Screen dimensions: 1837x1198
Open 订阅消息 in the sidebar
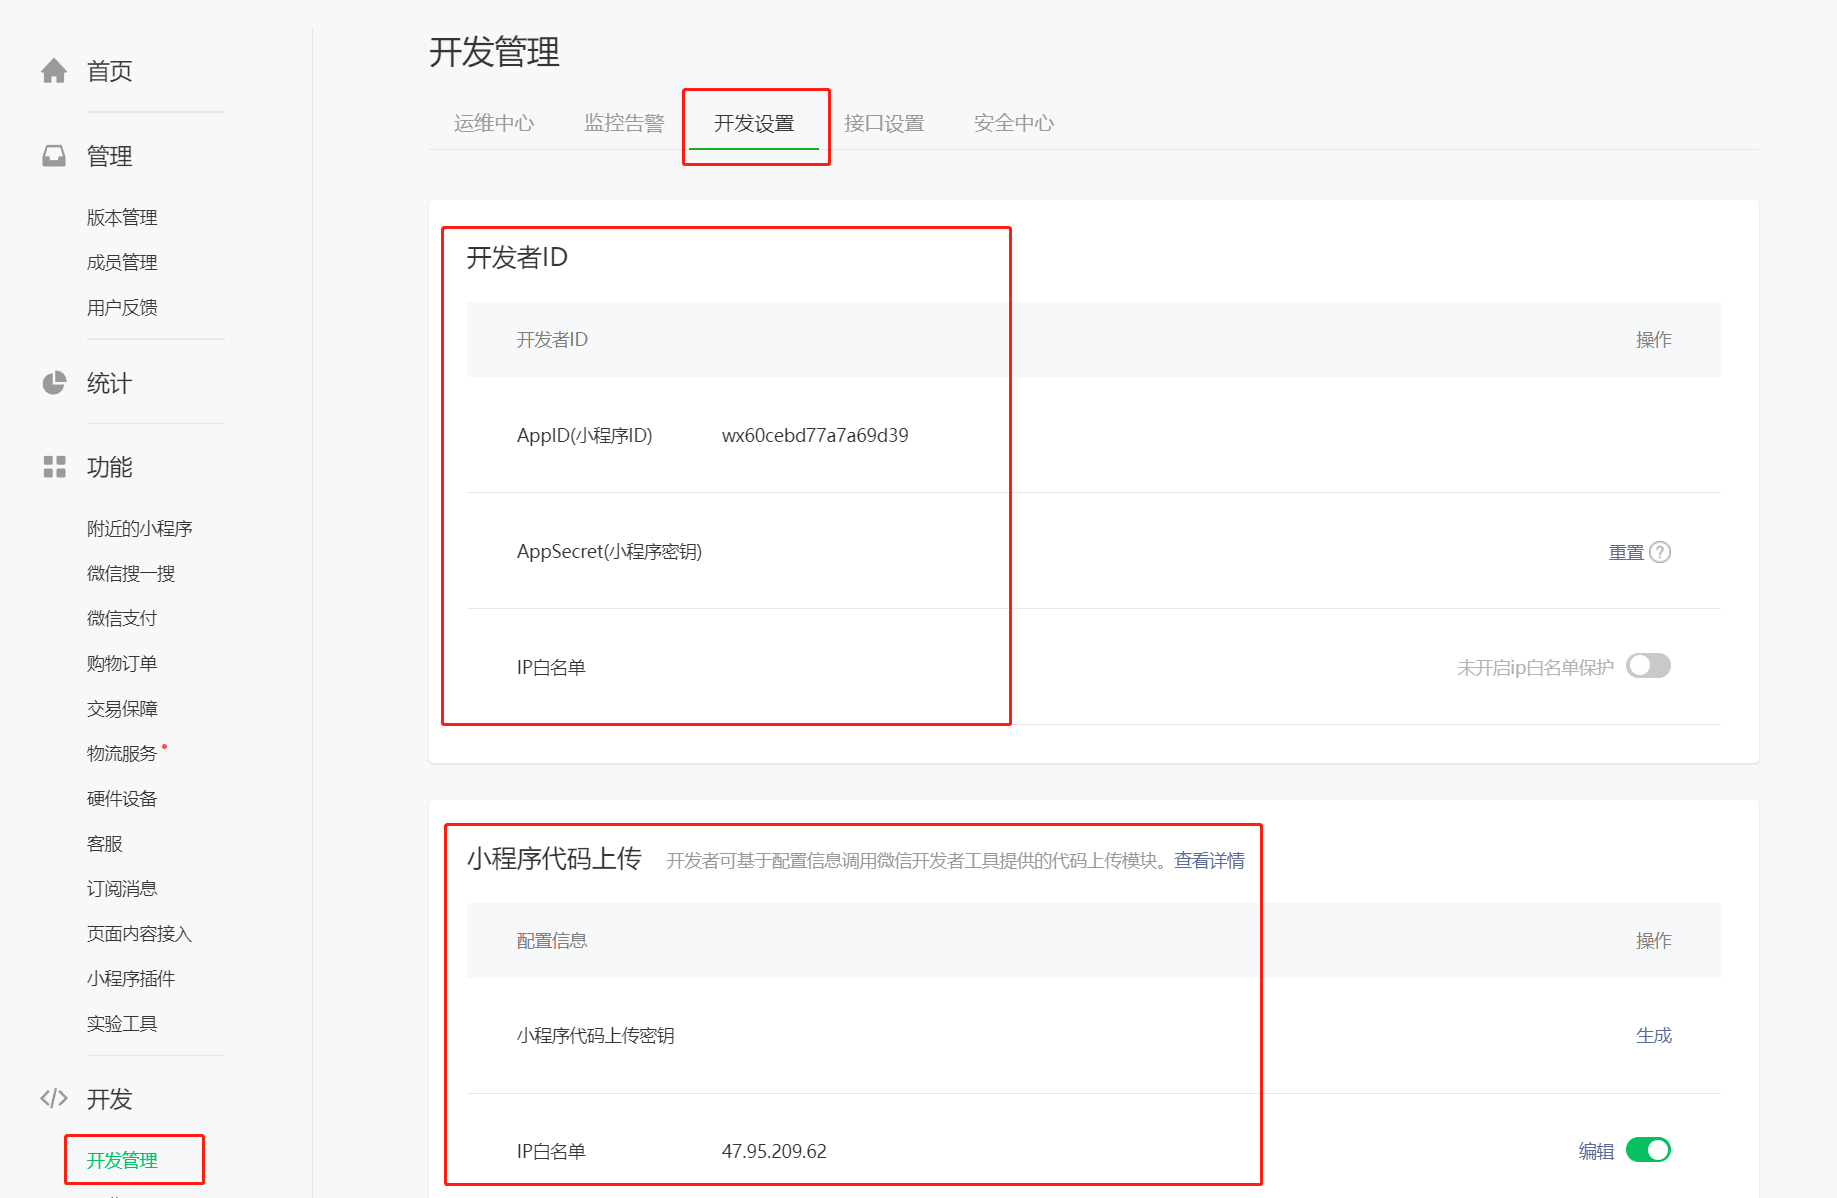122,888
